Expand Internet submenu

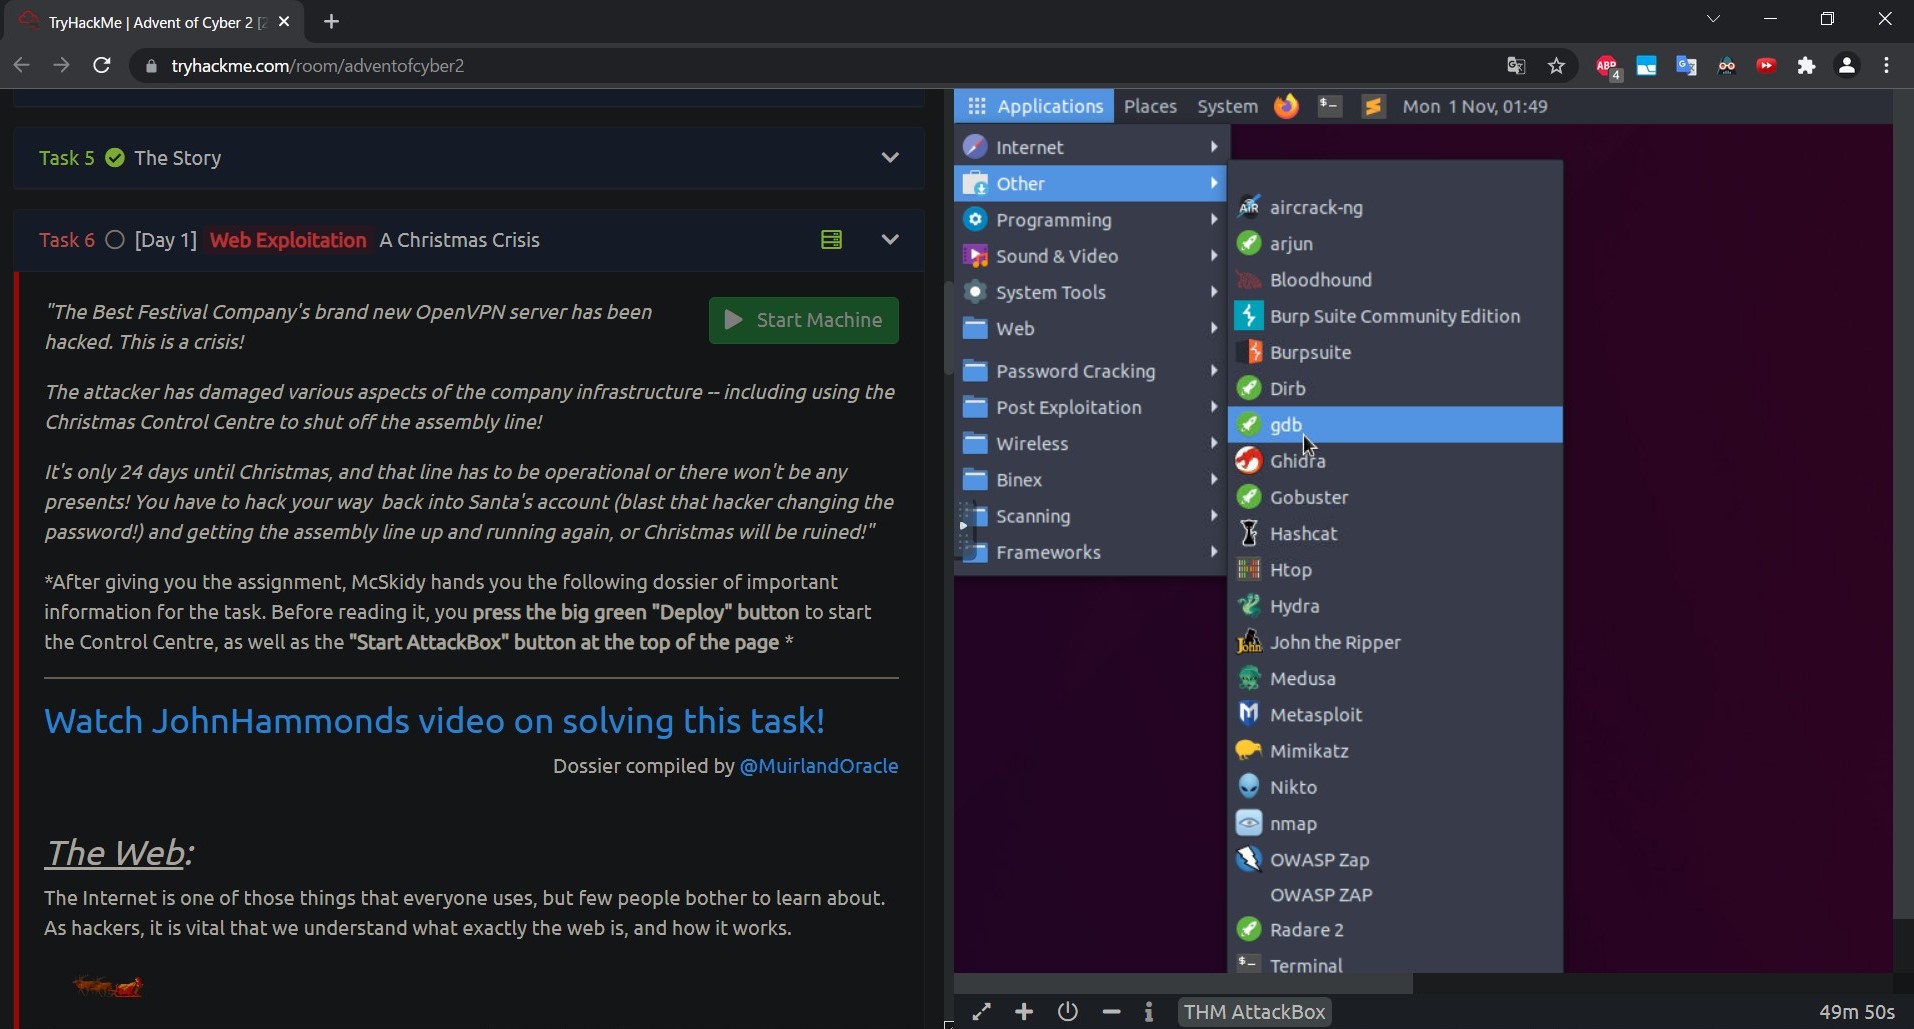(x=1091, y=147)
